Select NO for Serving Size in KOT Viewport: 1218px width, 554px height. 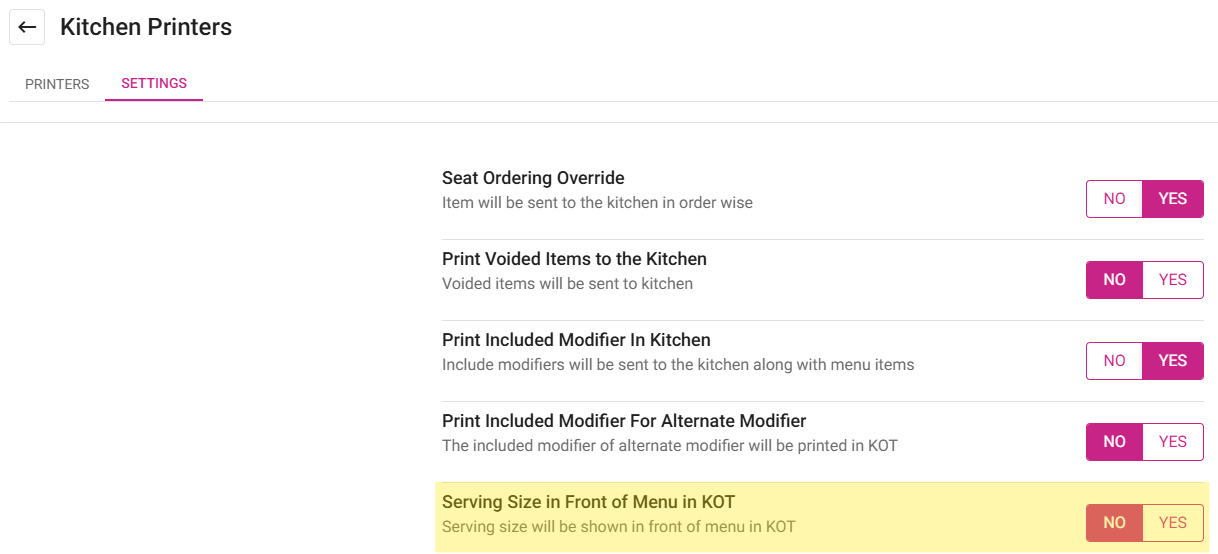coord(1114,523)
